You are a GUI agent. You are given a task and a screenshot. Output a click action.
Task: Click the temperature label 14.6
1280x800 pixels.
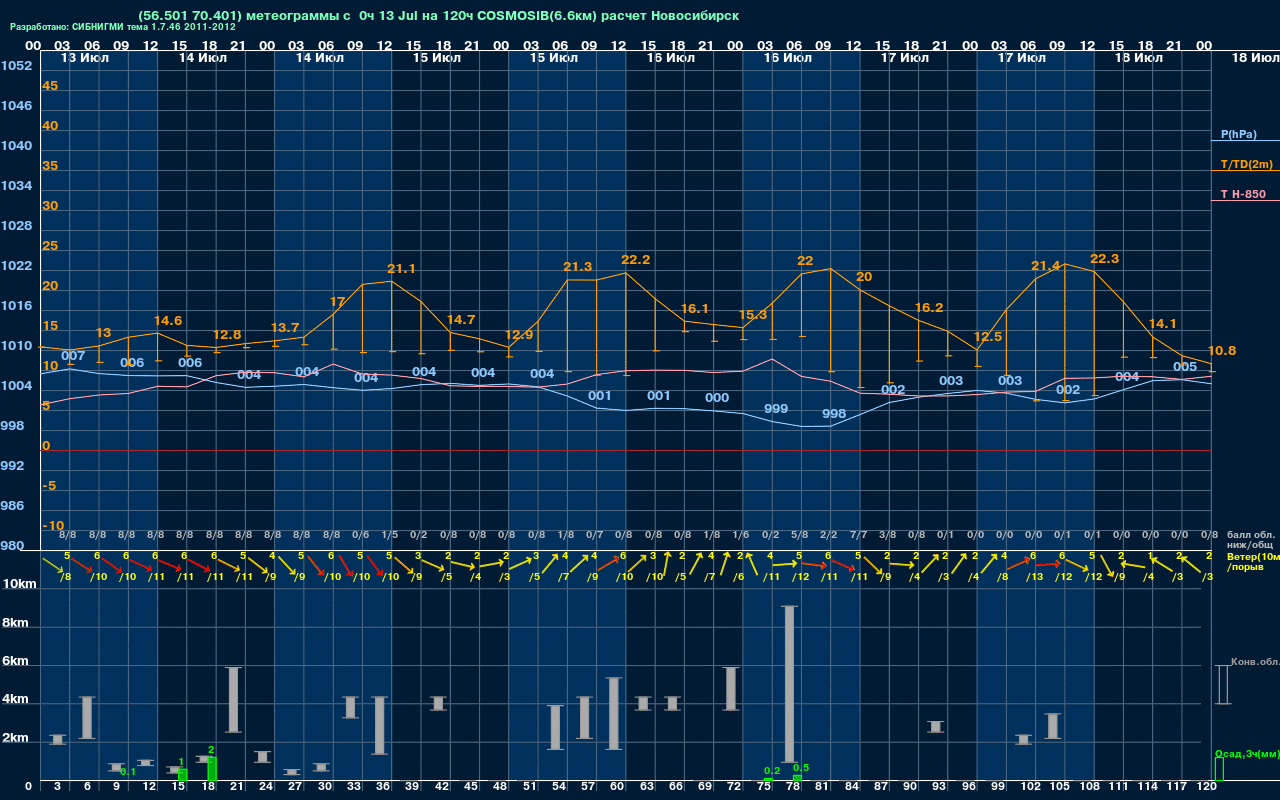pyautogui.click(x=168, y=321)
